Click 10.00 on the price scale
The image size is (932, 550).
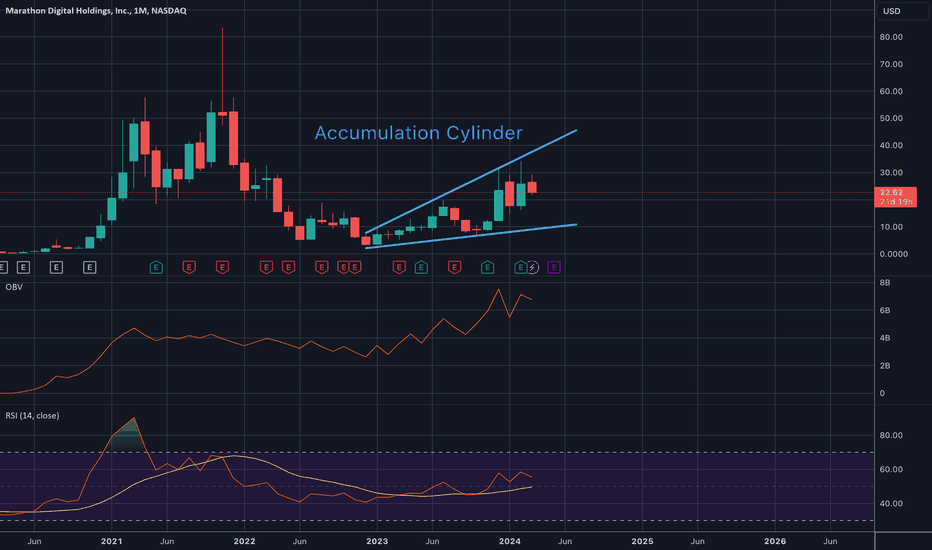click(891, 227)
